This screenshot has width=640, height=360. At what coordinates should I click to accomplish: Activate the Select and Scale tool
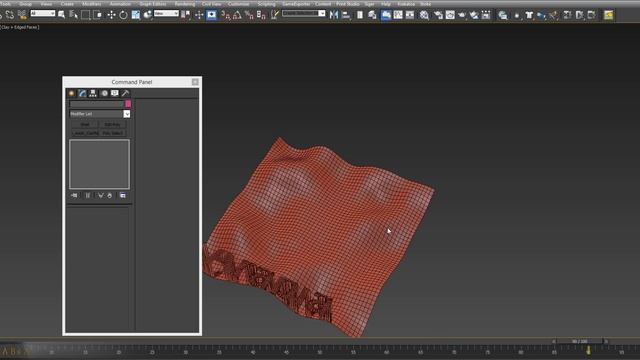point(136,15)
